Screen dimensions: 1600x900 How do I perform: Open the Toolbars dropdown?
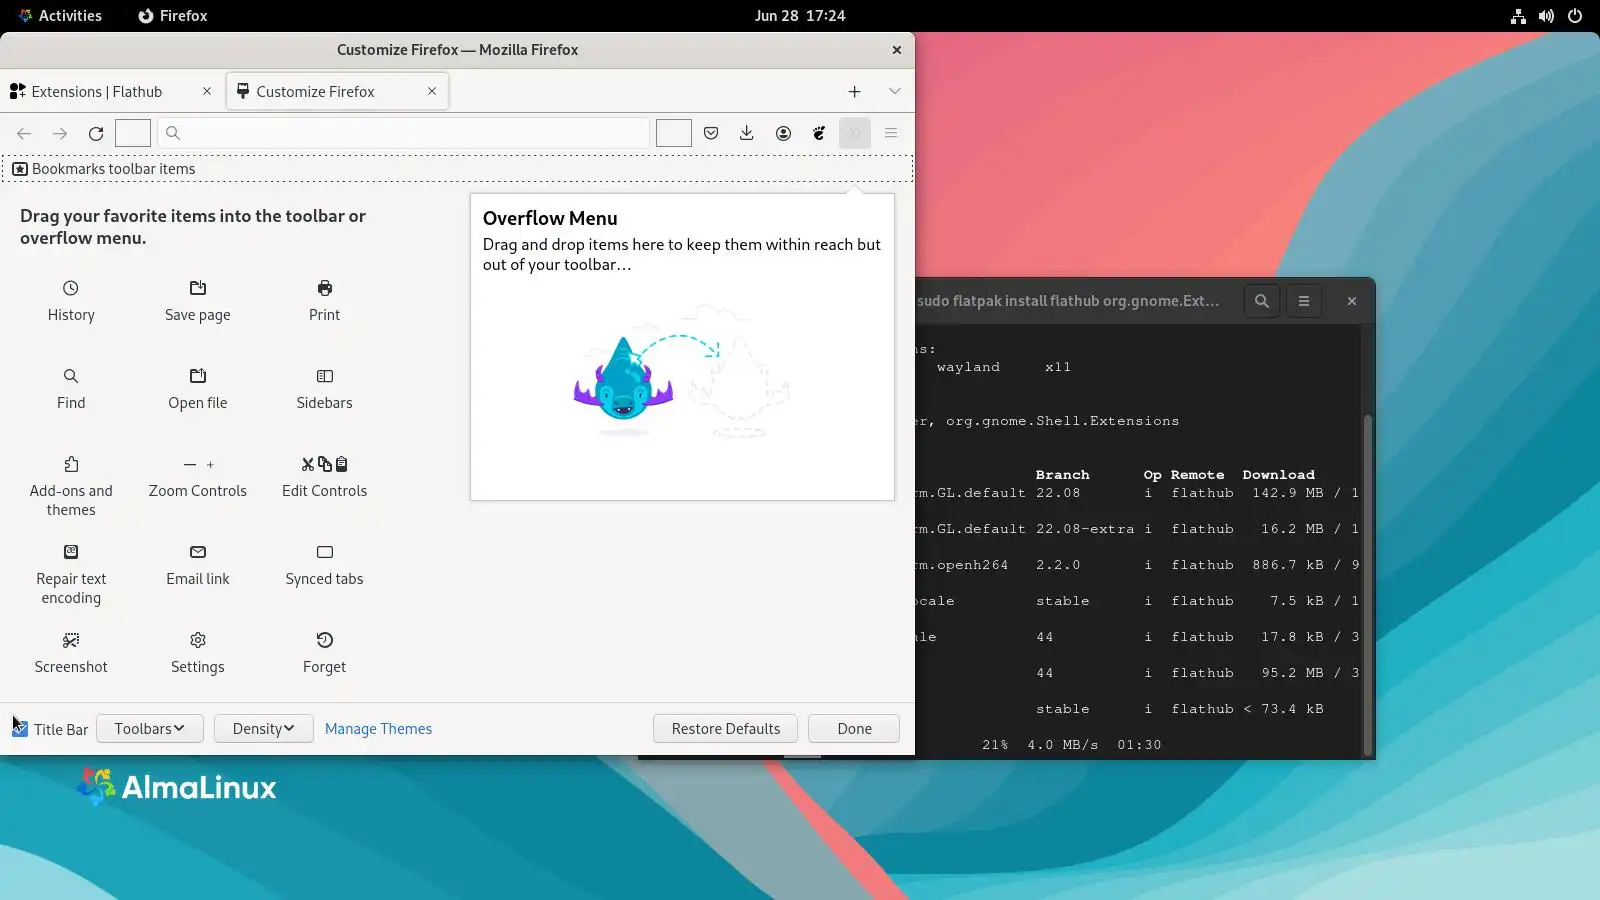pyautogui.click(x=150, y=729)
